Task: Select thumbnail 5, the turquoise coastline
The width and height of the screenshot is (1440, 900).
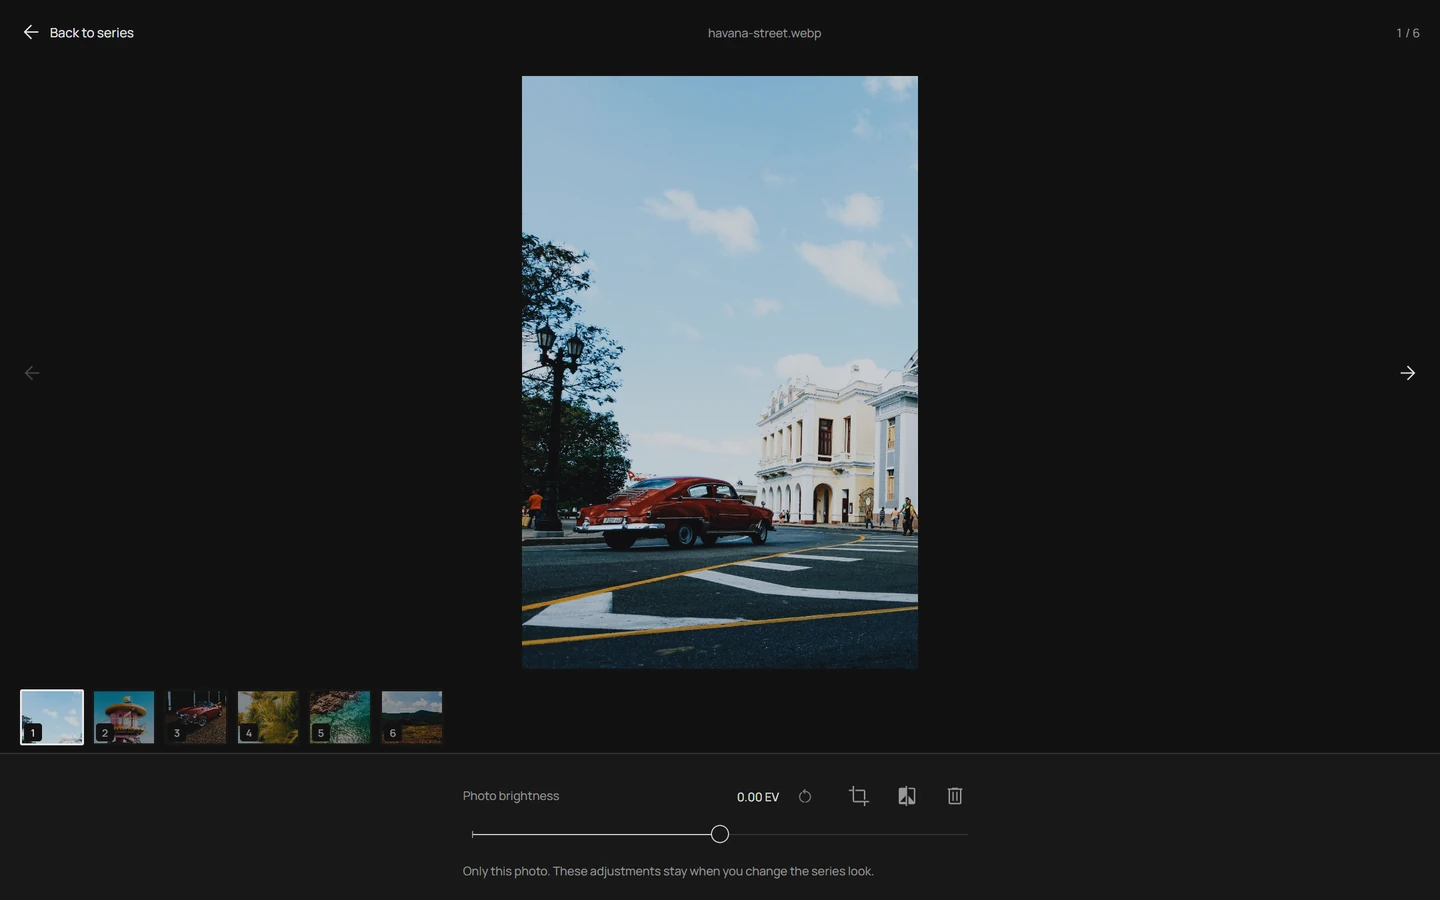Action: pos(340,717)
